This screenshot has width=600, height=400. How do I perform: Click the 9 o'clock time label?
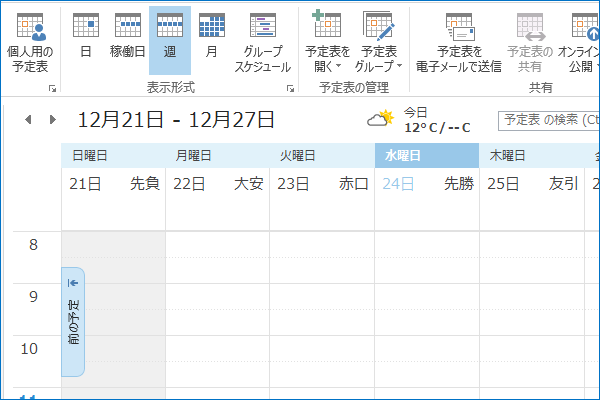click(33, 297)
